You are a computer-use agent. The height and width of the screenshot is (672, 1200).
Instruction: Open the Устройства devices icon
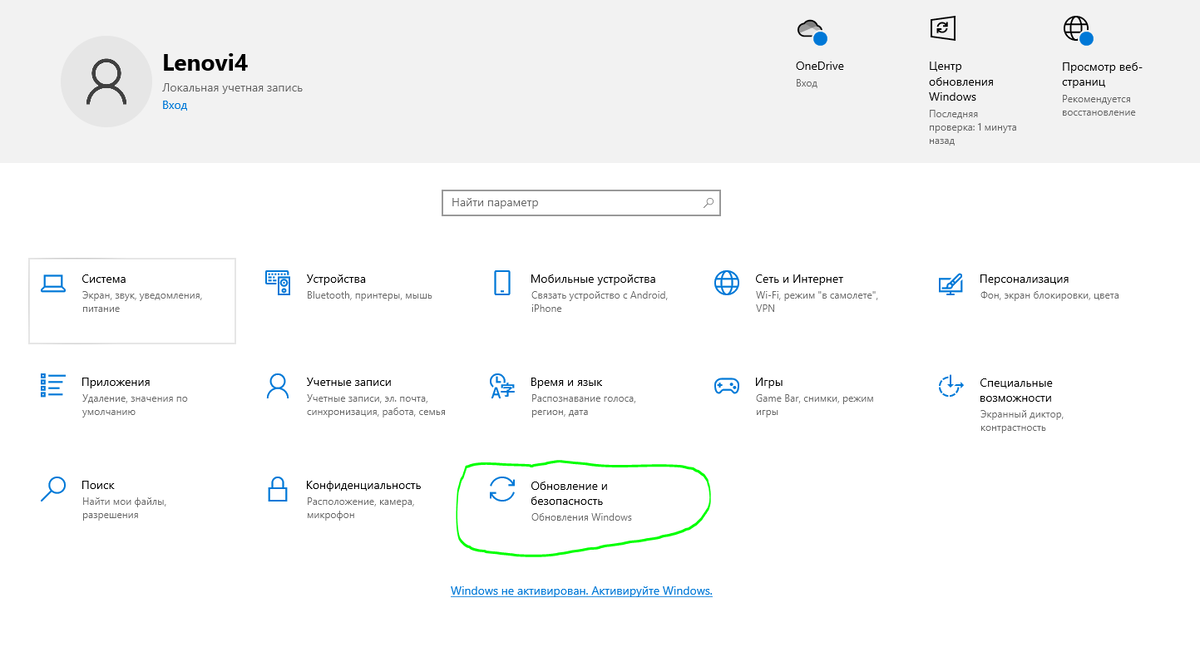[278, 282]
